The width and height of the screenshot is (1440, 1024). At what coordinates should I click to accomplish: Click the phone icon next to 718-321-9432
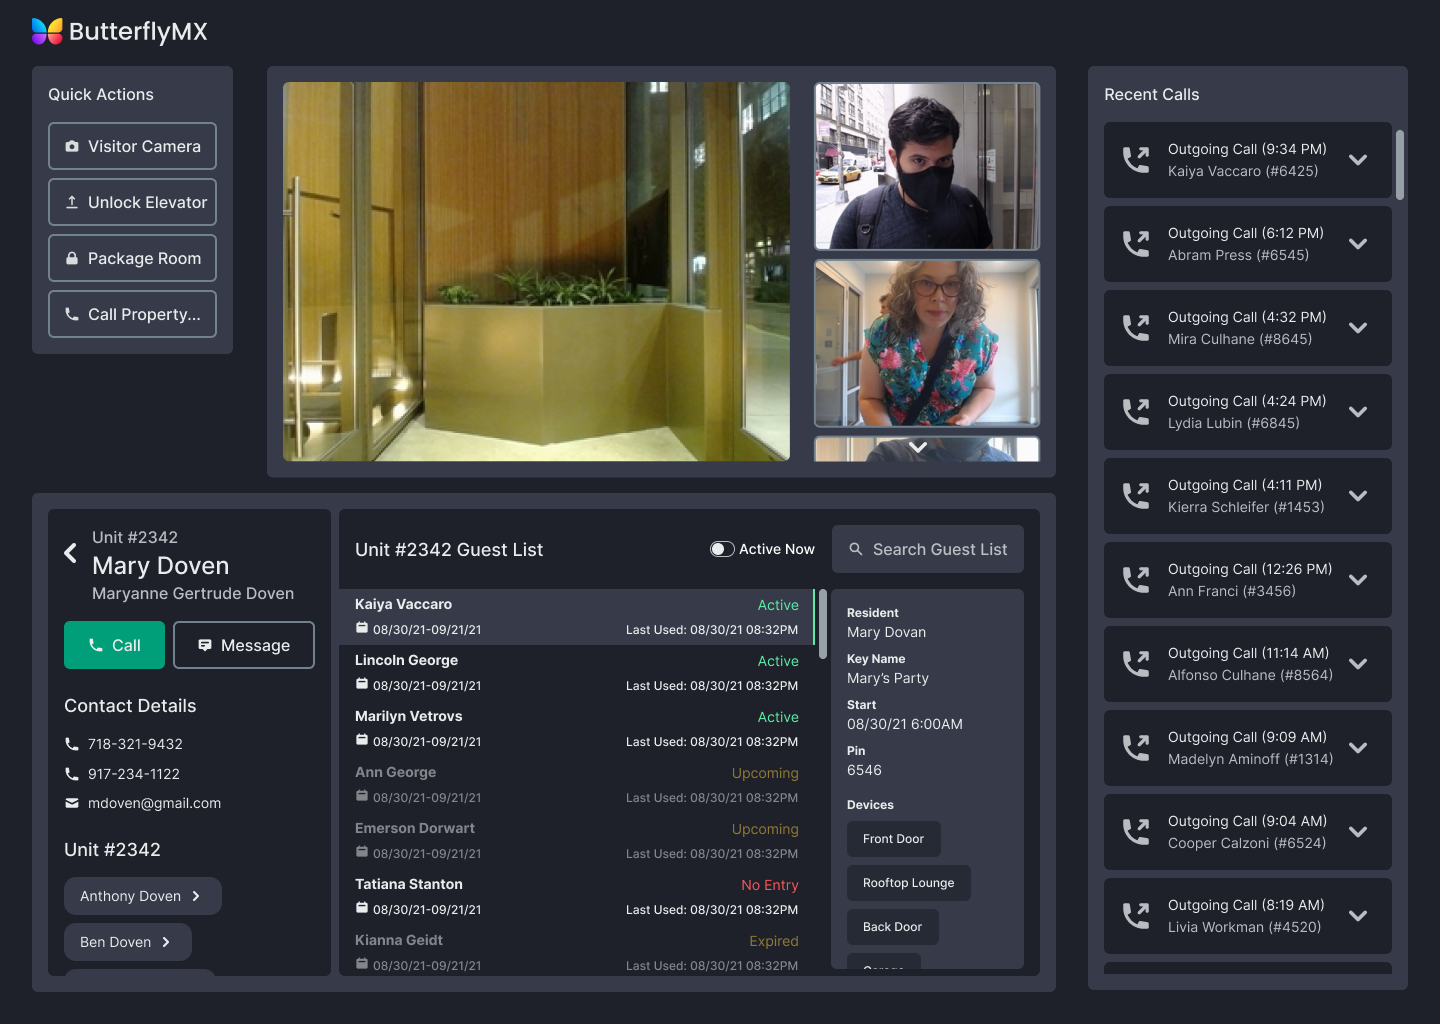pyautogui.click(x=72, y=744)
